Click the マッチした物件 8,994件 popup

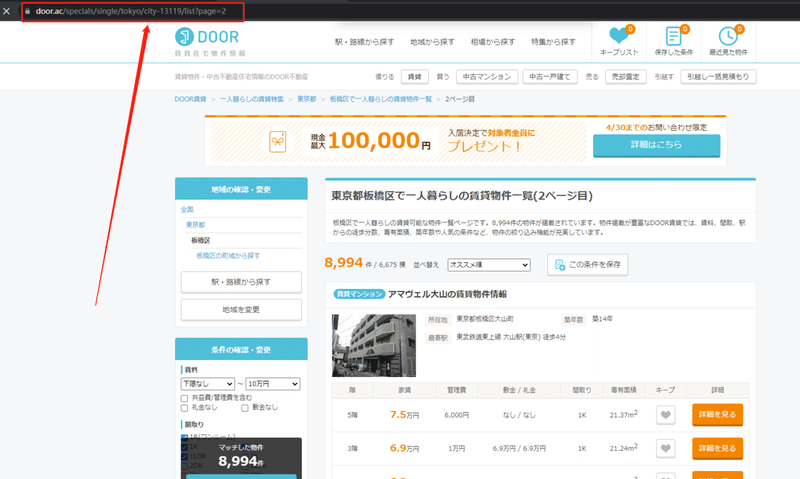point(241,457)
